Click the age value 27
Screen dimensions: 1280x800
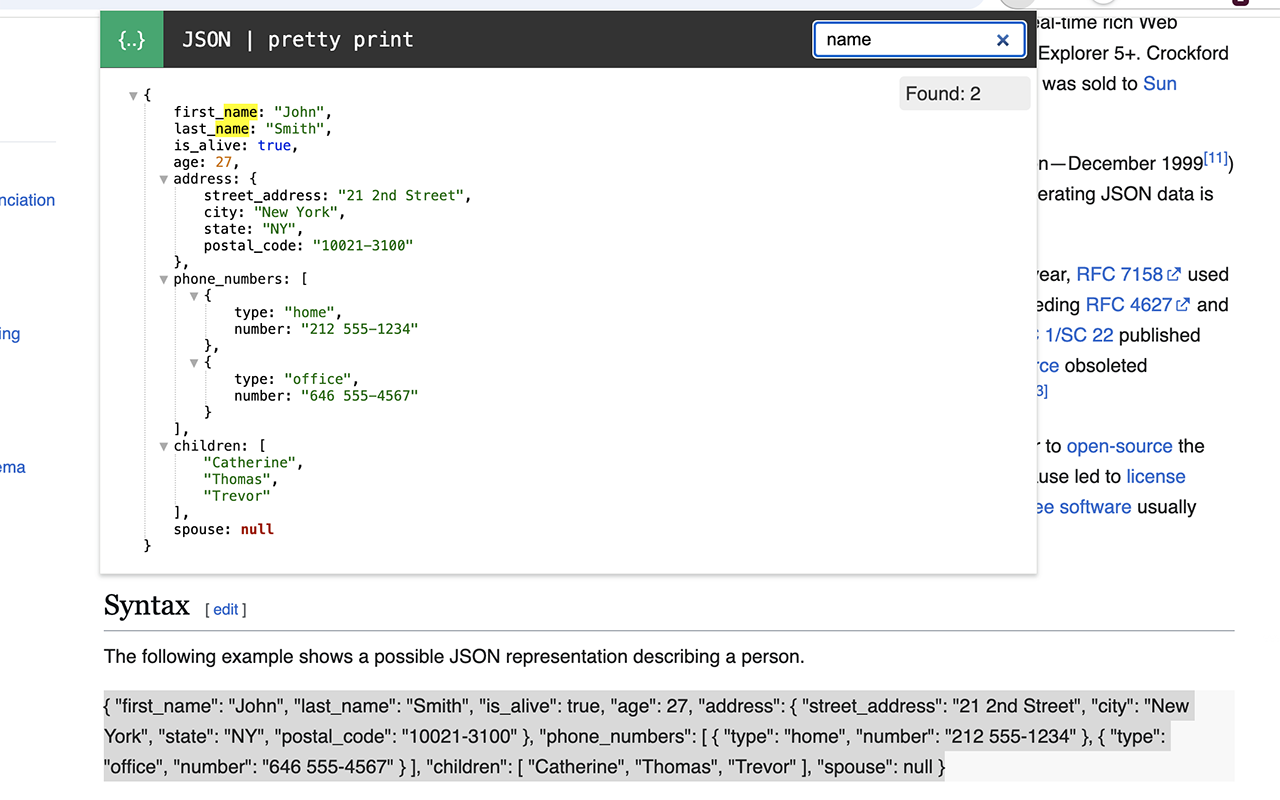(223, 162)
